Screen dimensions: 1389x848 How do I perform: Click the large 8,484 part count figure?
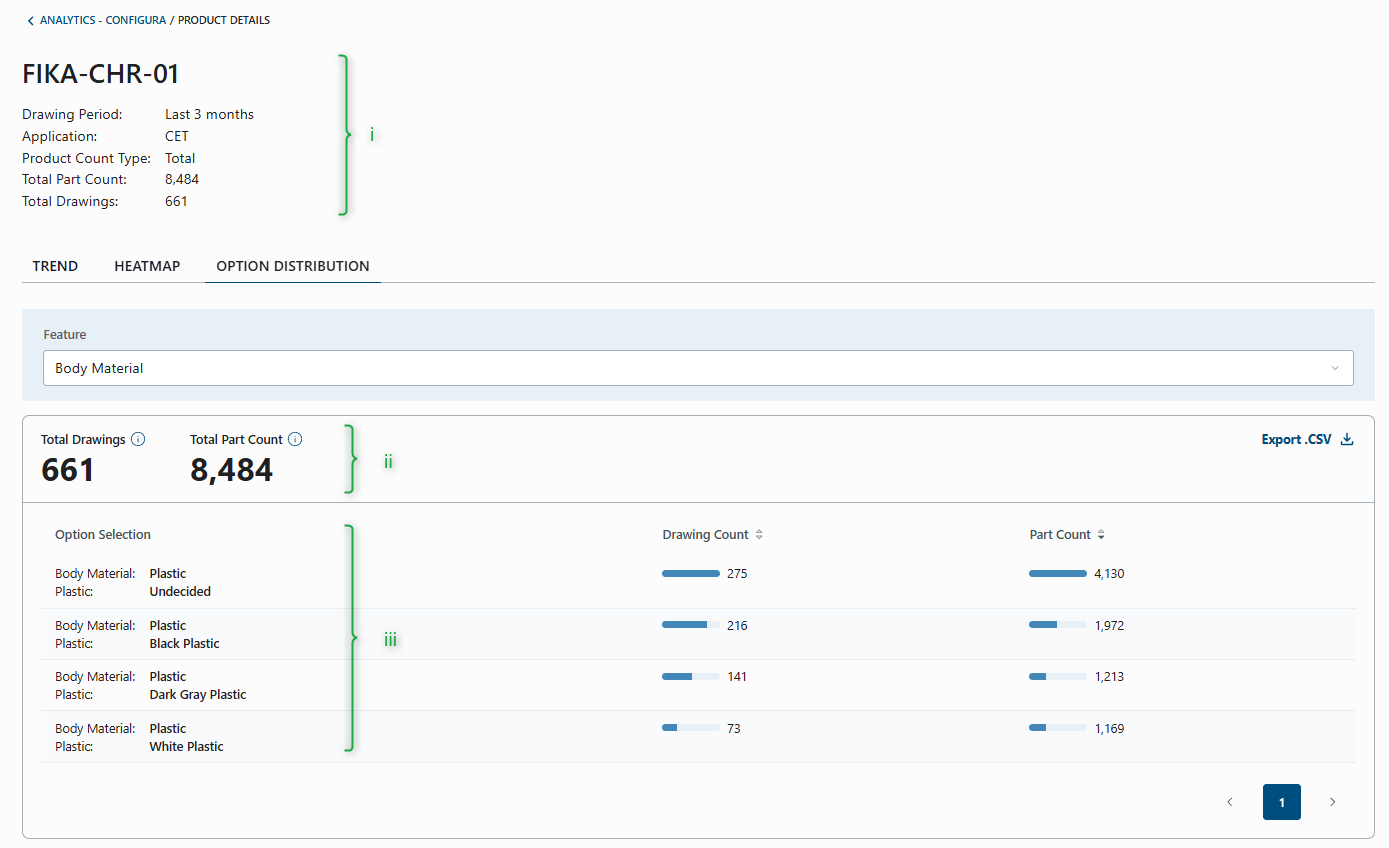(x=232, y=470)
